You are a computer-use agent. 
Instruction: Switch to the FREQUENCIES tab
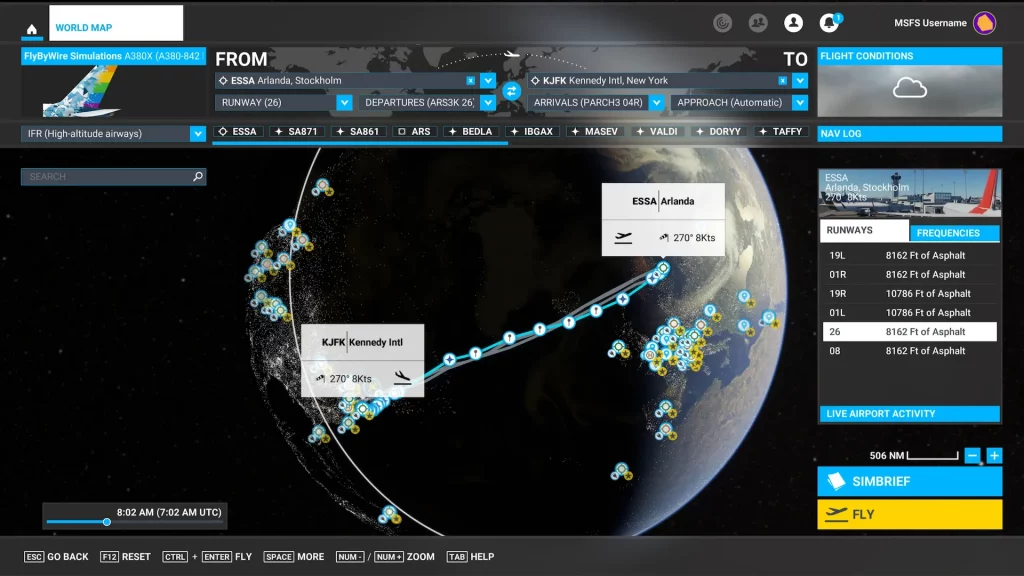coord(953,231)
